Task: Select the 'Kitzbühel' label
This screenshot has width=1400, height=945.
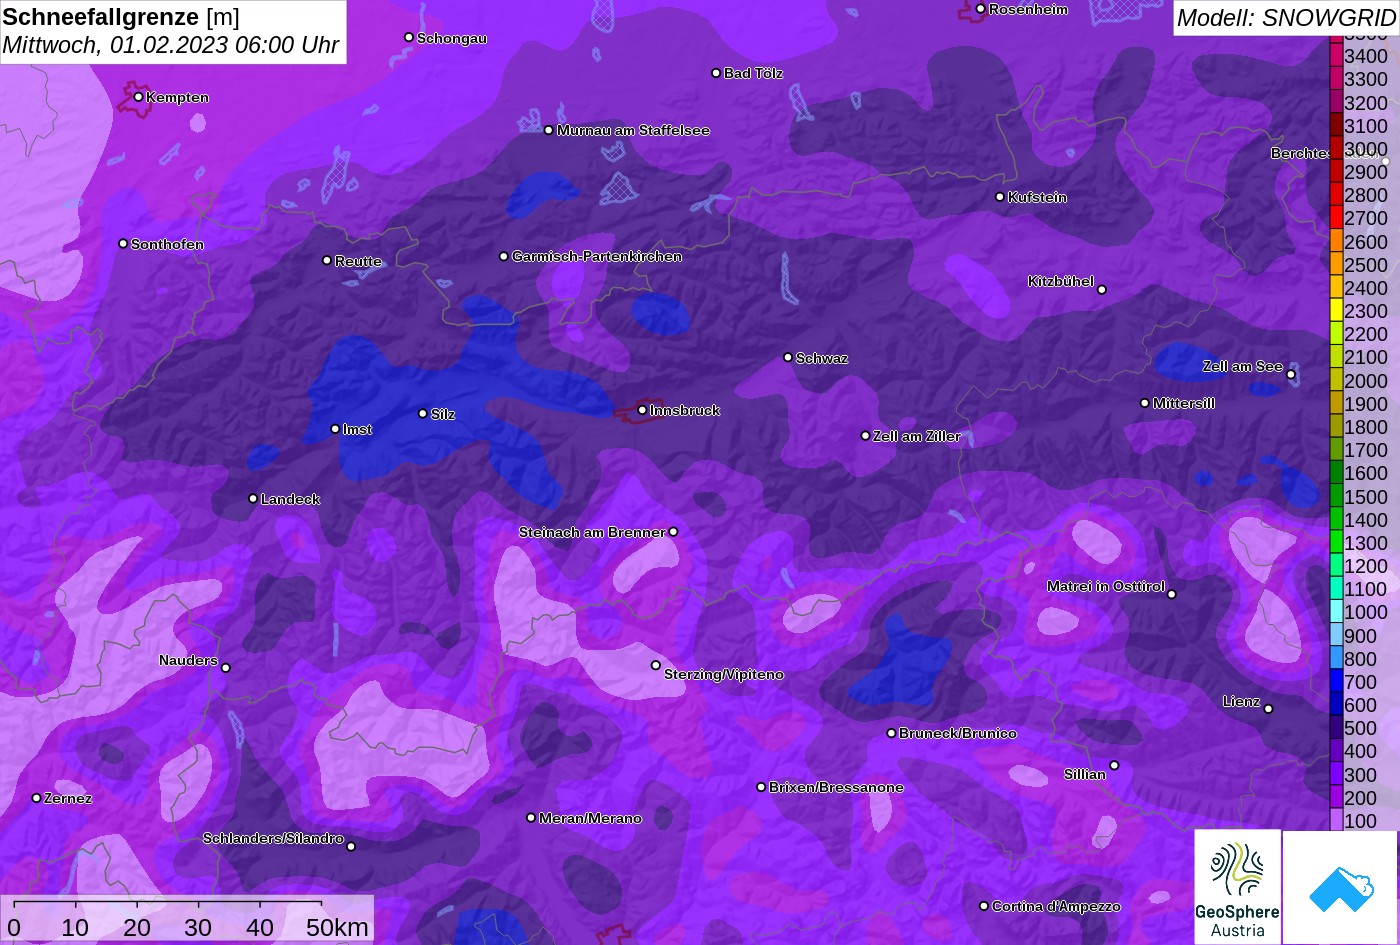Action: [x=1061, y=281]
